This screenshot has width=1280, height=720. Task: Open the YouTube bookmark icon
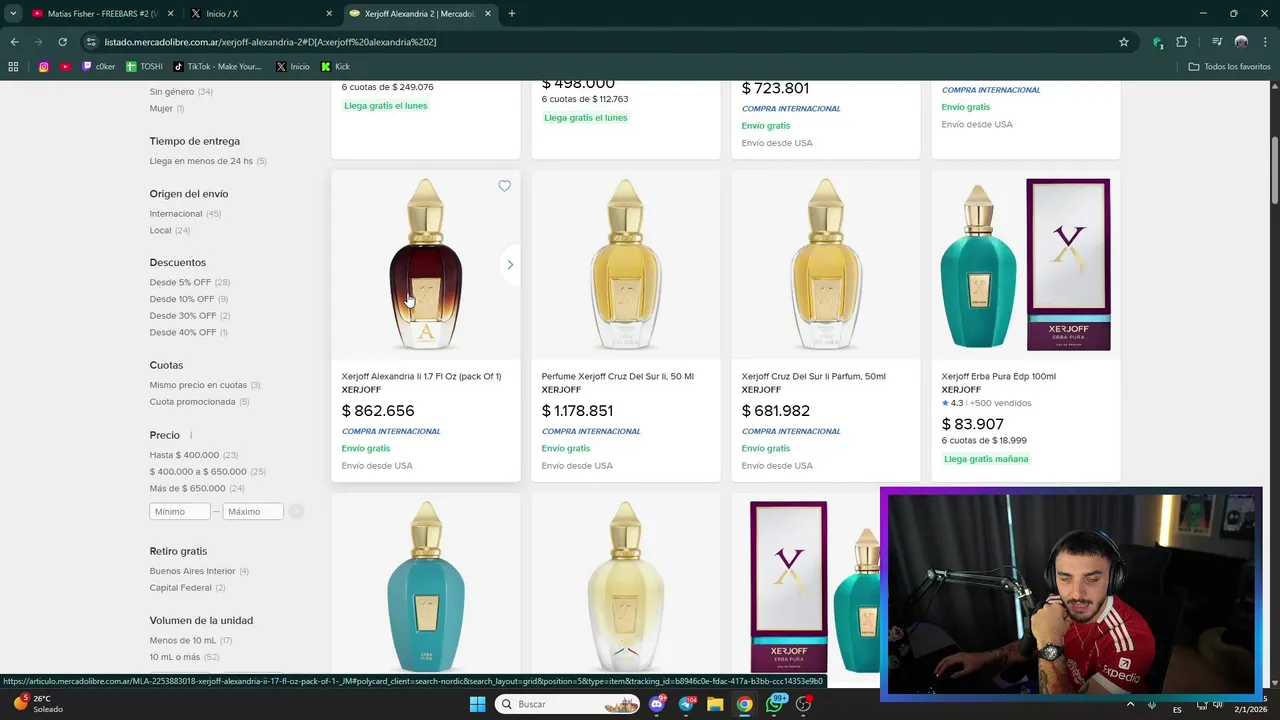(x=65, y=67)
